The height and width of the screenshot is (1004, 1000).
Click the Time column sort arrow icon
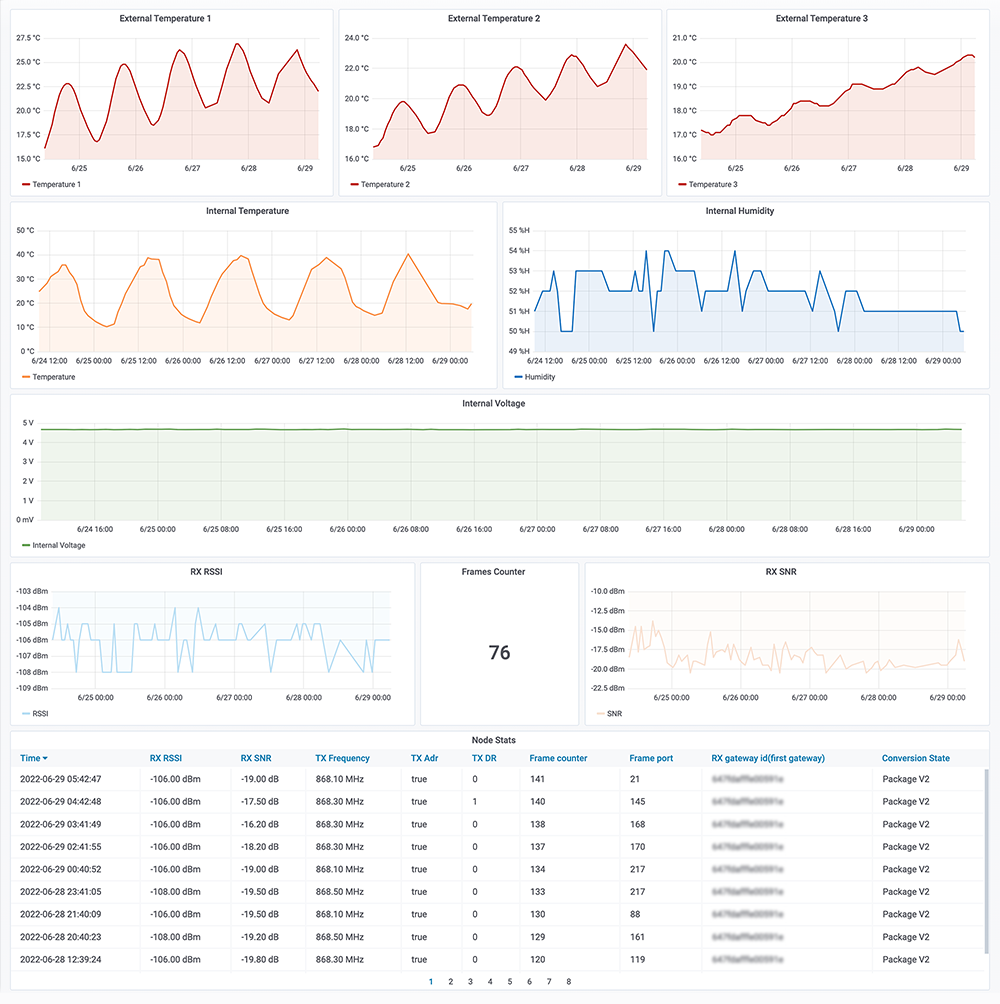click(x=45, y=759)
